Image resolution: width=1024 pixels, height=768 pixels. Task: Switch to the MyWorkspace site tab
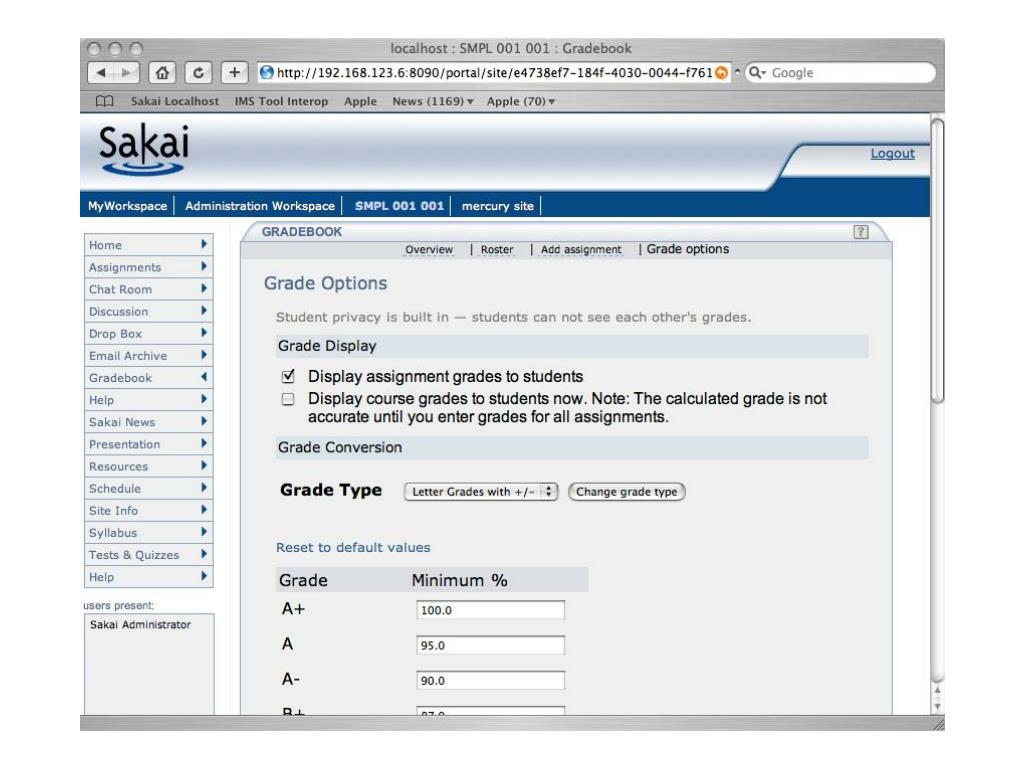[127, 206]
